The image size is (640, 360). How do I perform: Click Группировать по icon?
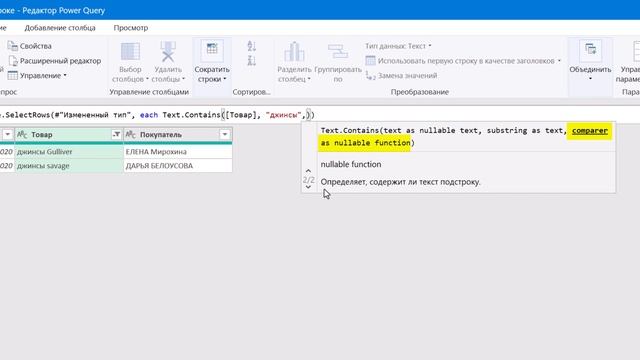pyautogui.click(x=338, y=52)
